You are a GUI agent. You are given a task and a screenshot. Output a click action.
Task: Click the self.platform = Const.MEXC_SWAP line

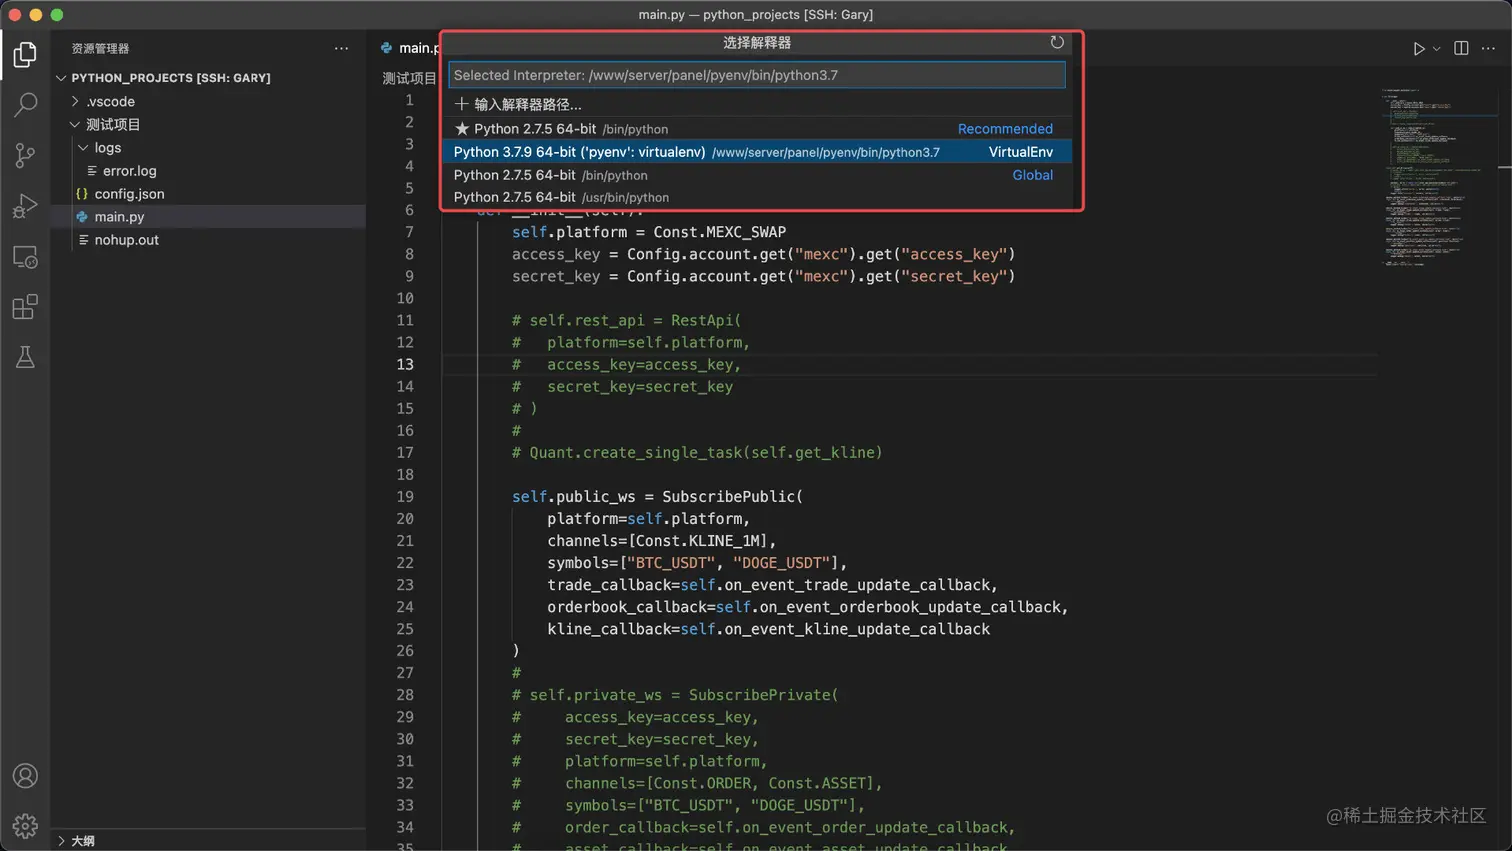(649, 232)
